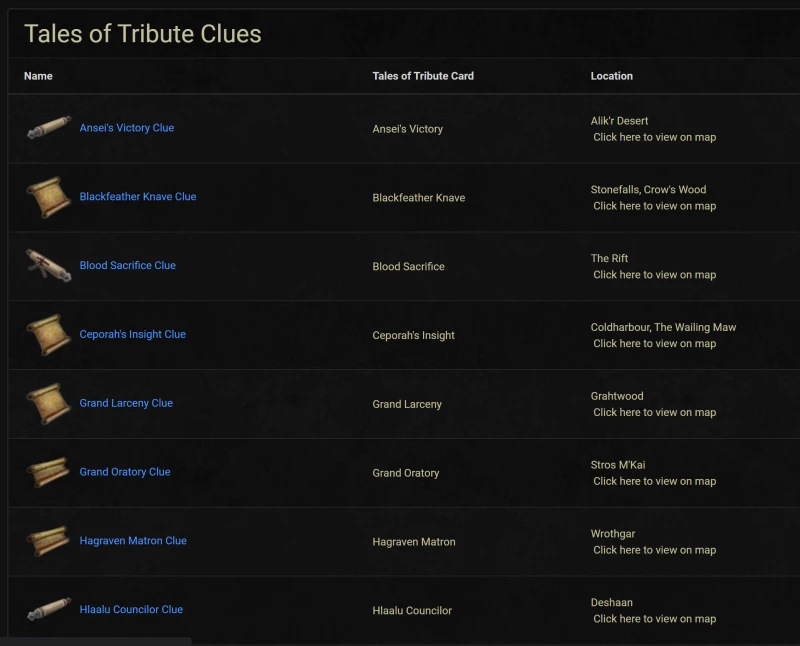
Task: Click the Grand Larceny Clue parchment icon
Action: [49, 404]
